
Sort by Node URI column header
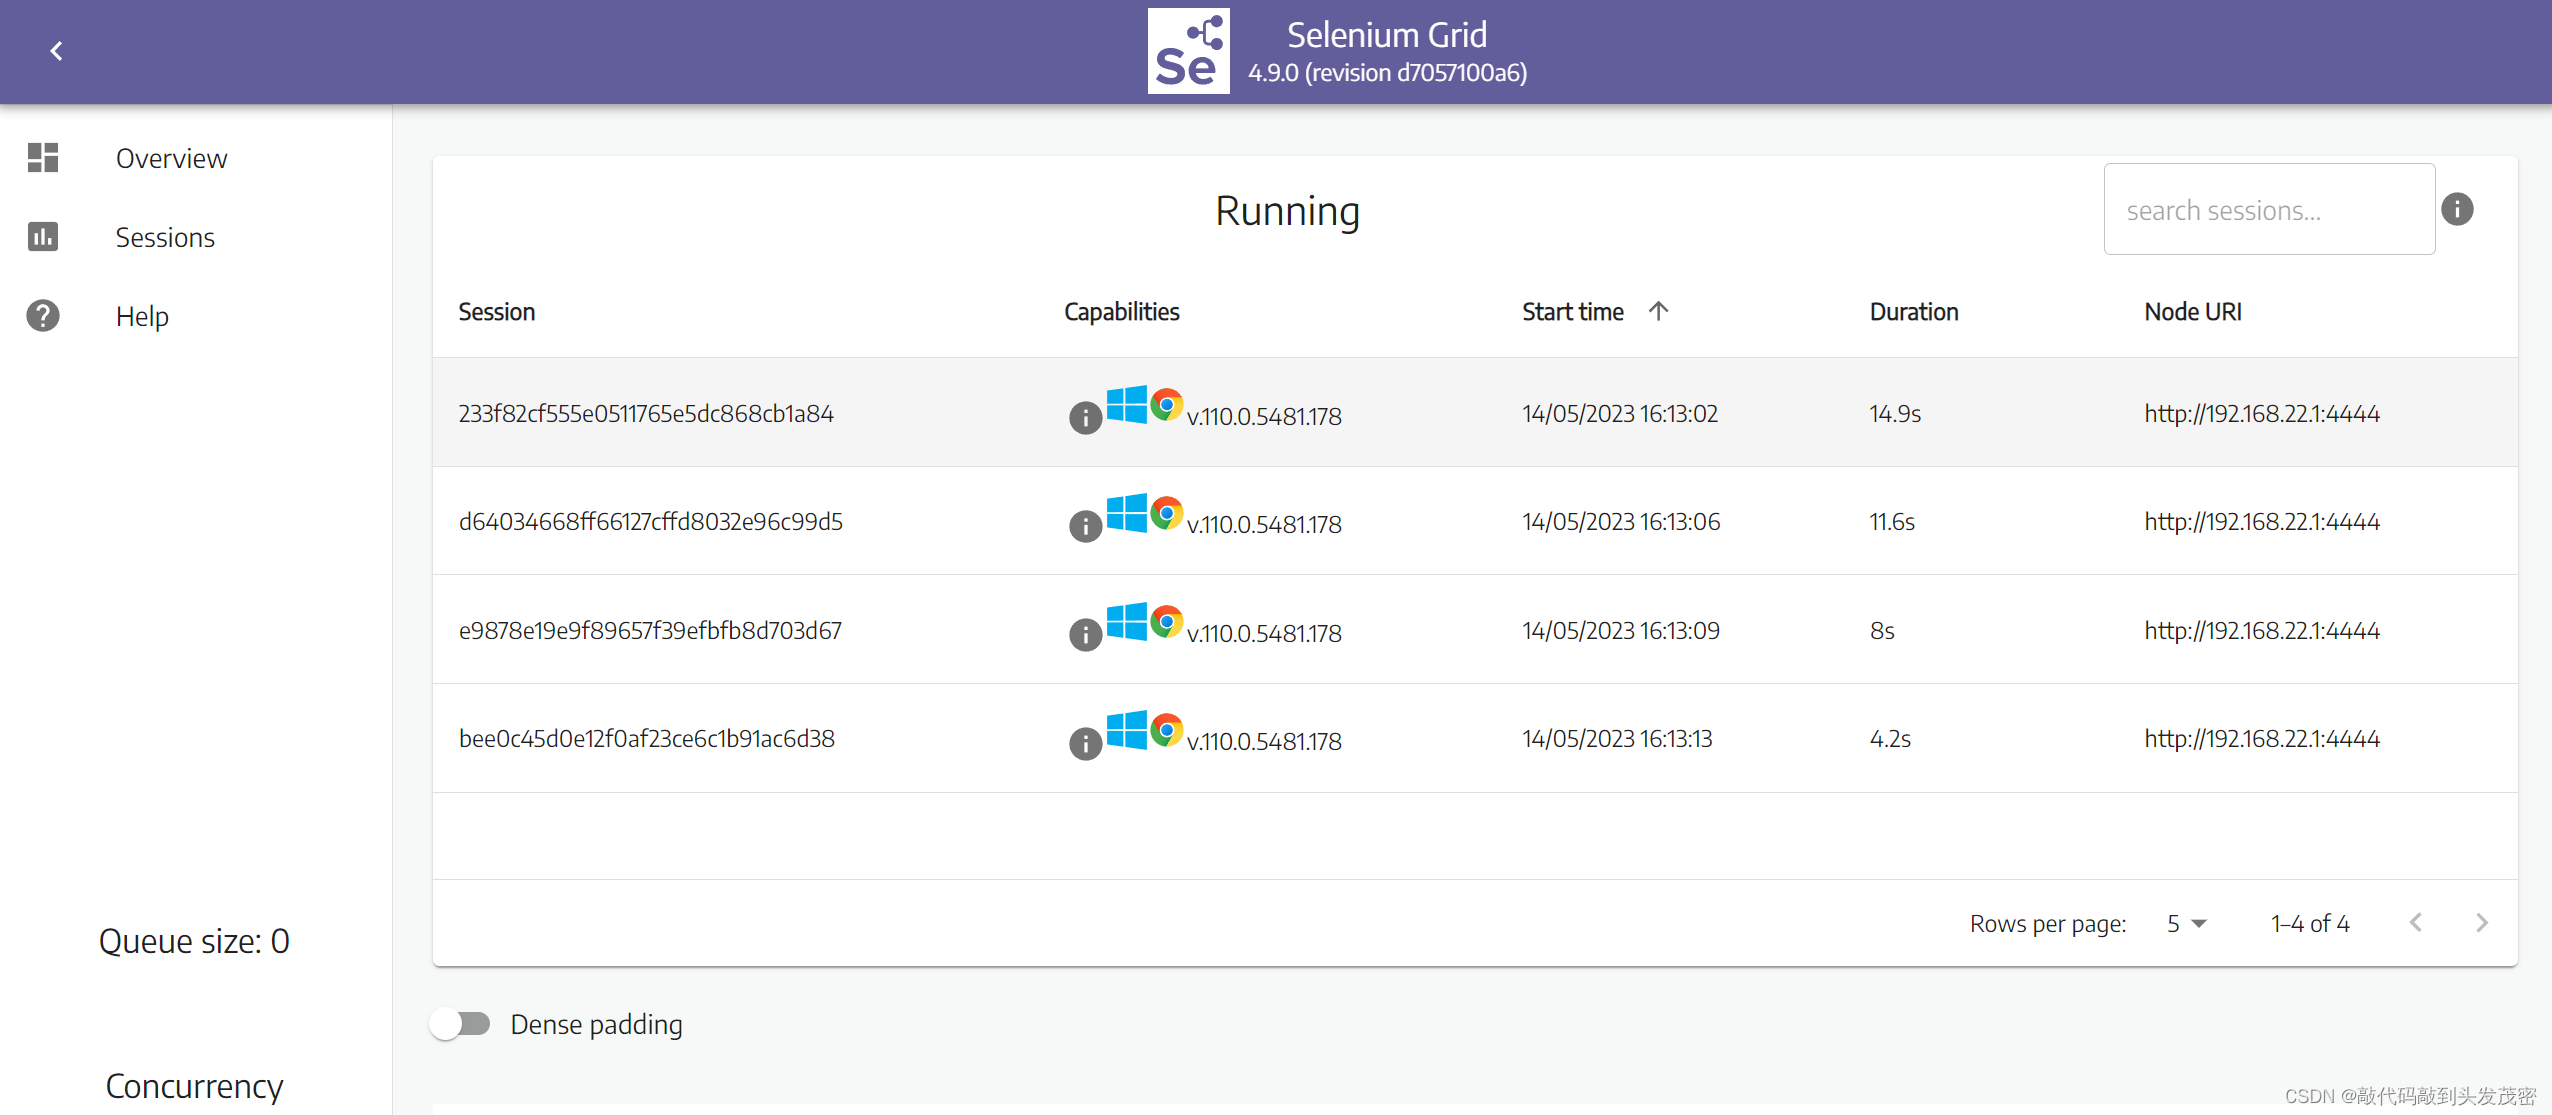coord(2193,312)
